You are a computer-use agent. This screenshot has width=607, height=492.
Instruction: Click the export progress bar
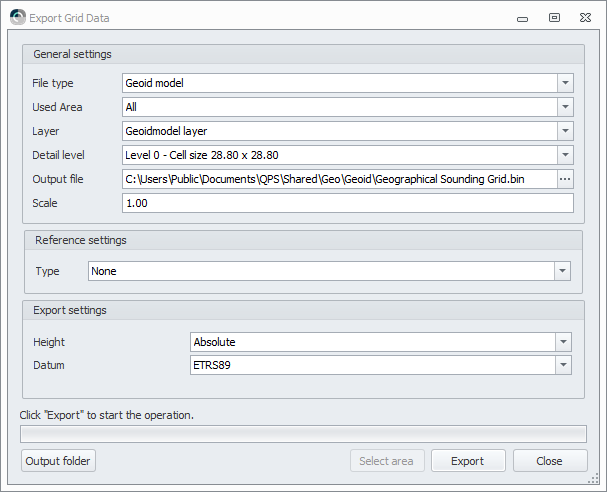[x=303, y=434]
